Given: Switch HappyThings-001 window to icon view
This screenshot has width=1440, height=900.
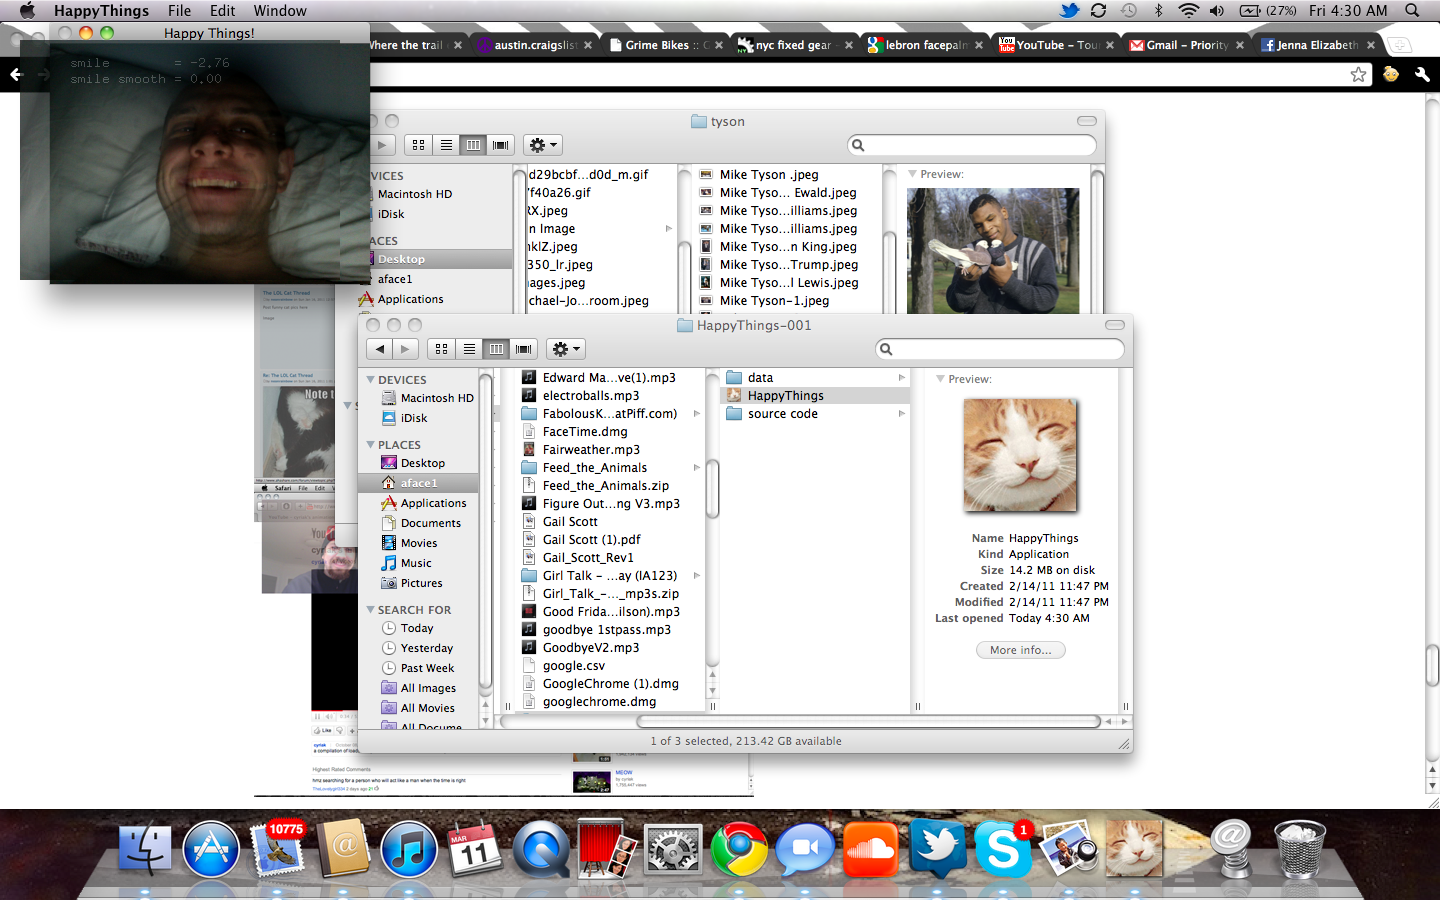Looking at the screenshot, I should point(441,349).
